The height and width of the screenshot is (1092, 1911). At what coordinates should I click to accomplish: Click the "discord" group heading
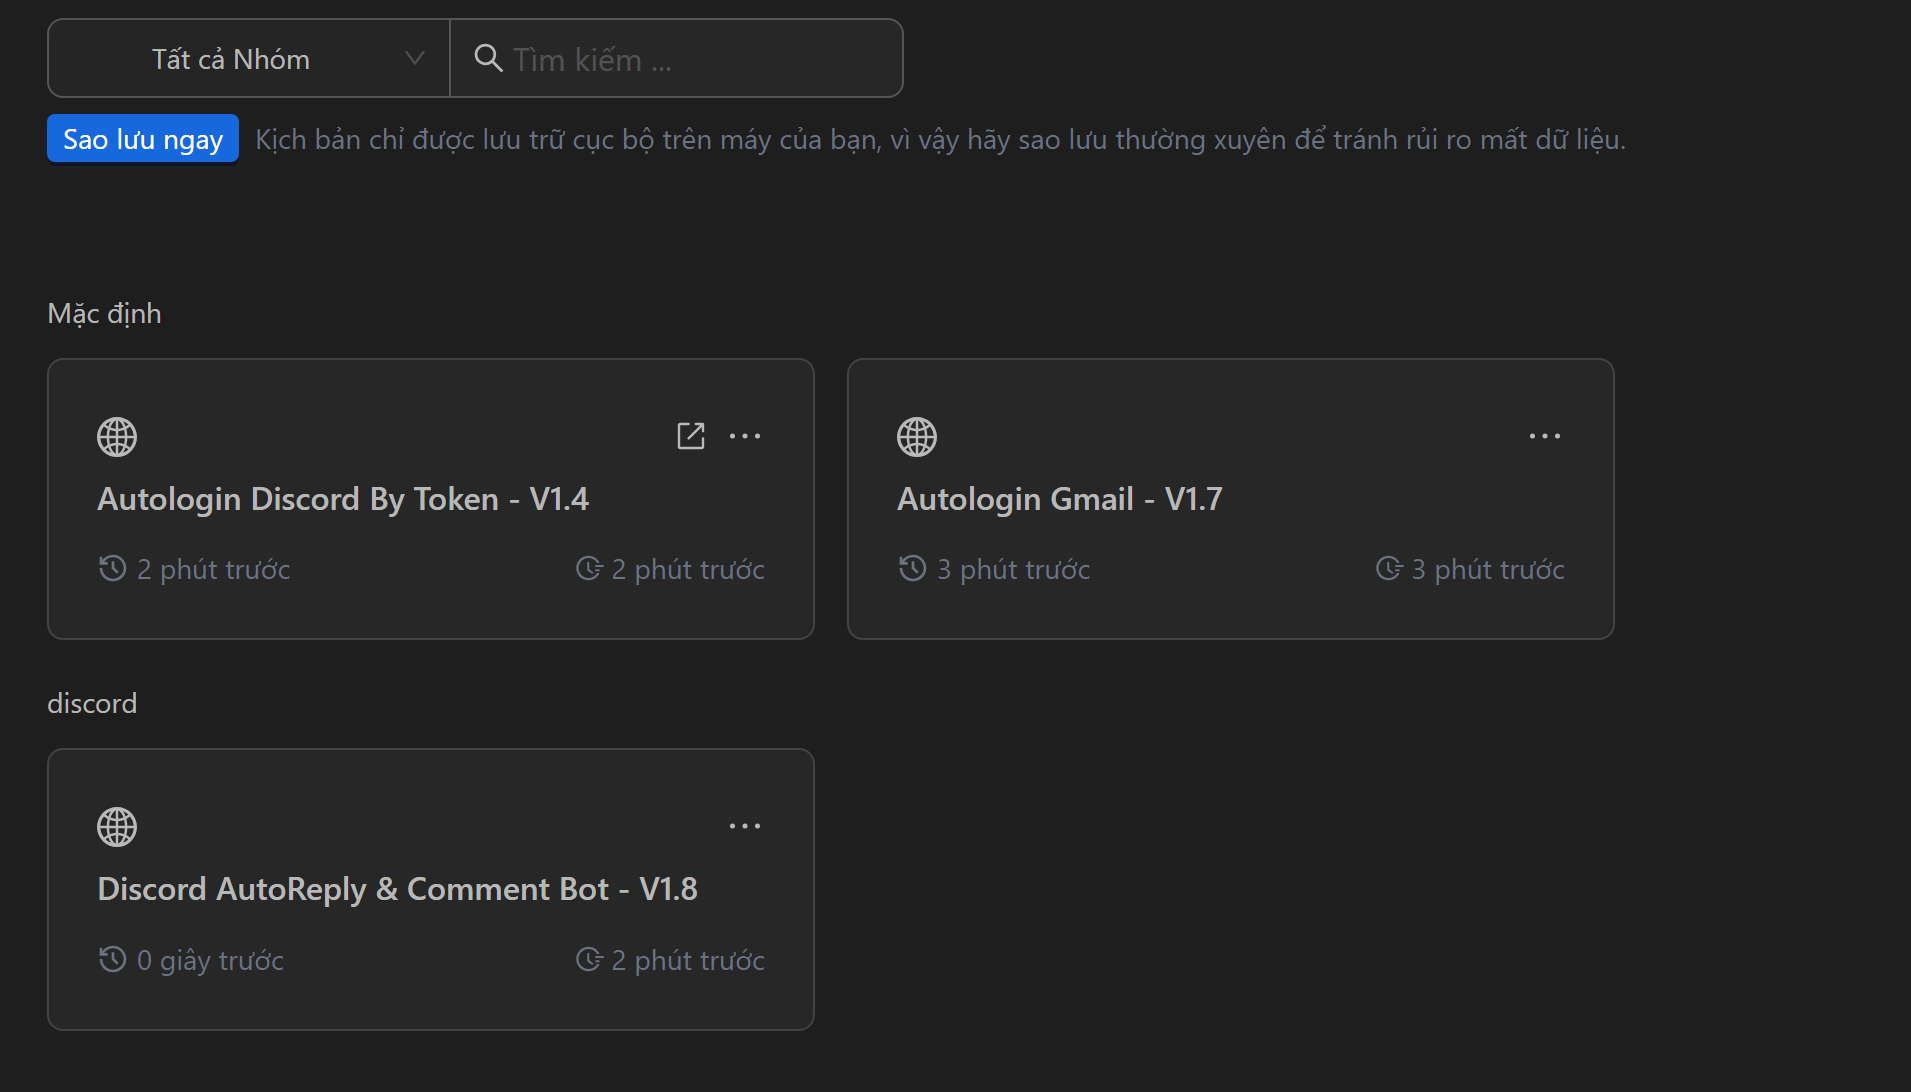click(92, 704)
